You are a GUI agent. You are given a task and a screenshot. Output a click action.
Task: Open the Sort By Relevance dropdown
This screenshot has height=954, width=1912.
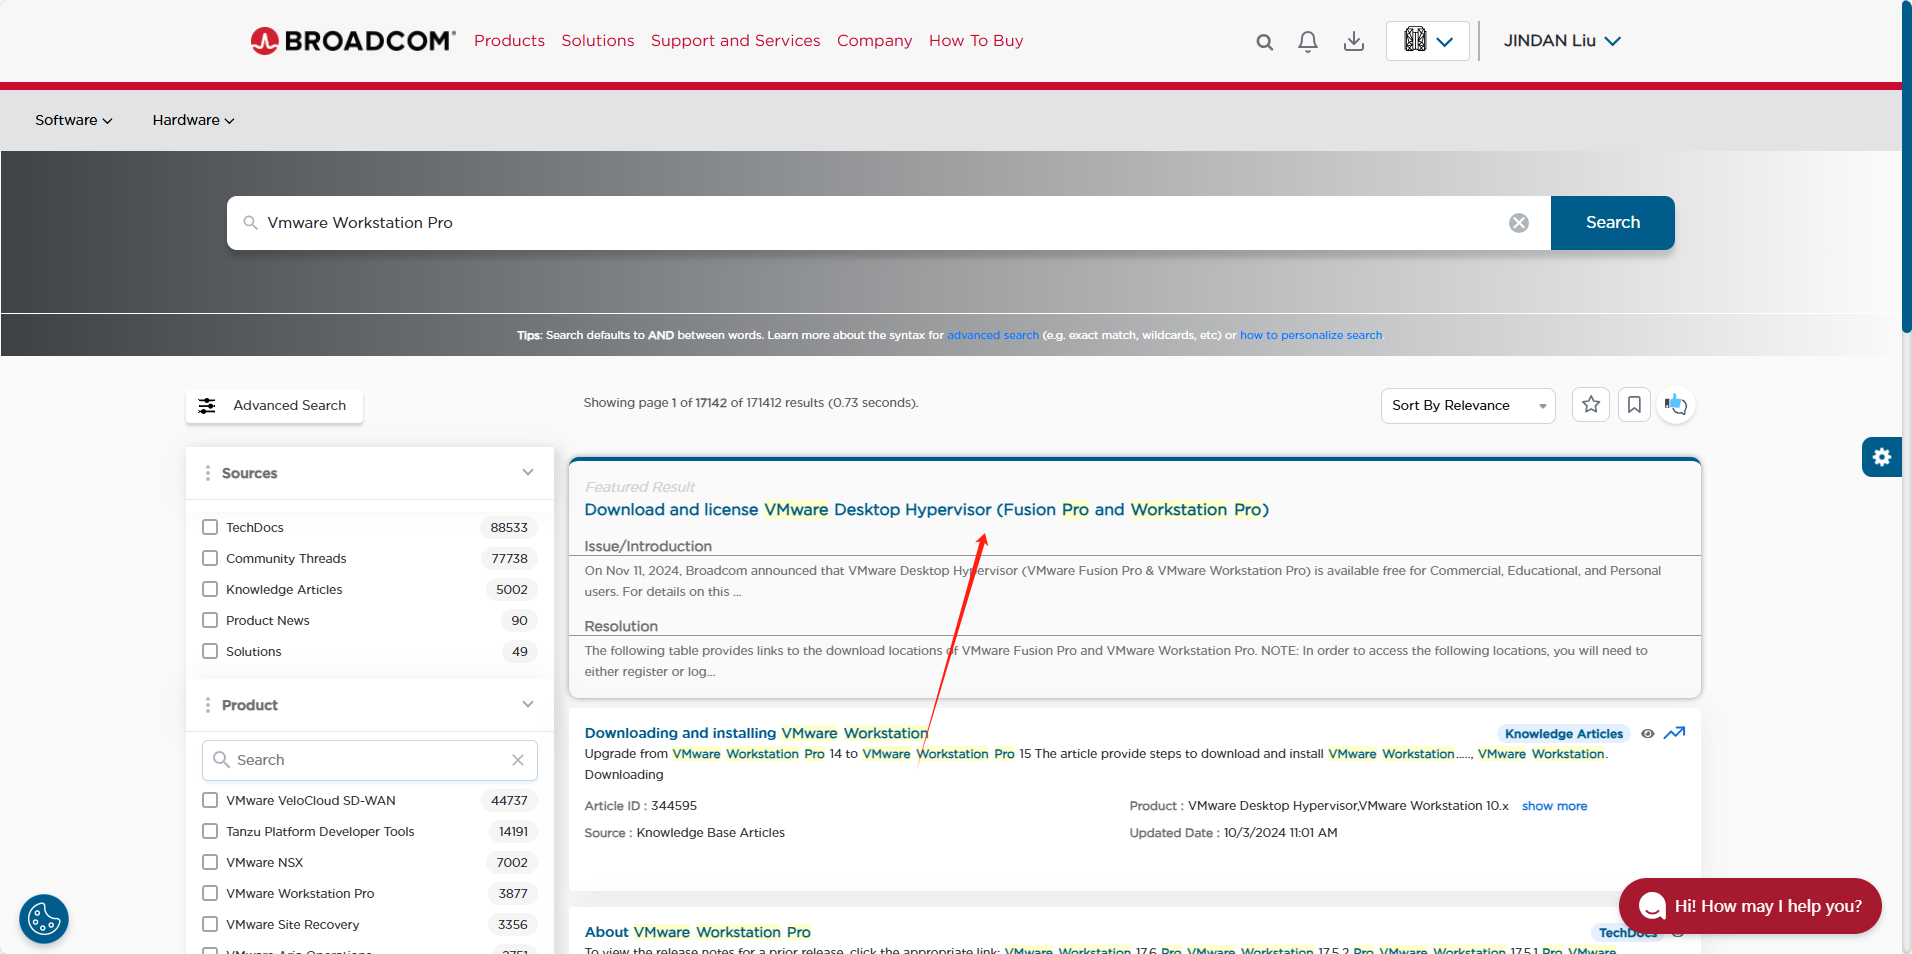click(1468, 405)
